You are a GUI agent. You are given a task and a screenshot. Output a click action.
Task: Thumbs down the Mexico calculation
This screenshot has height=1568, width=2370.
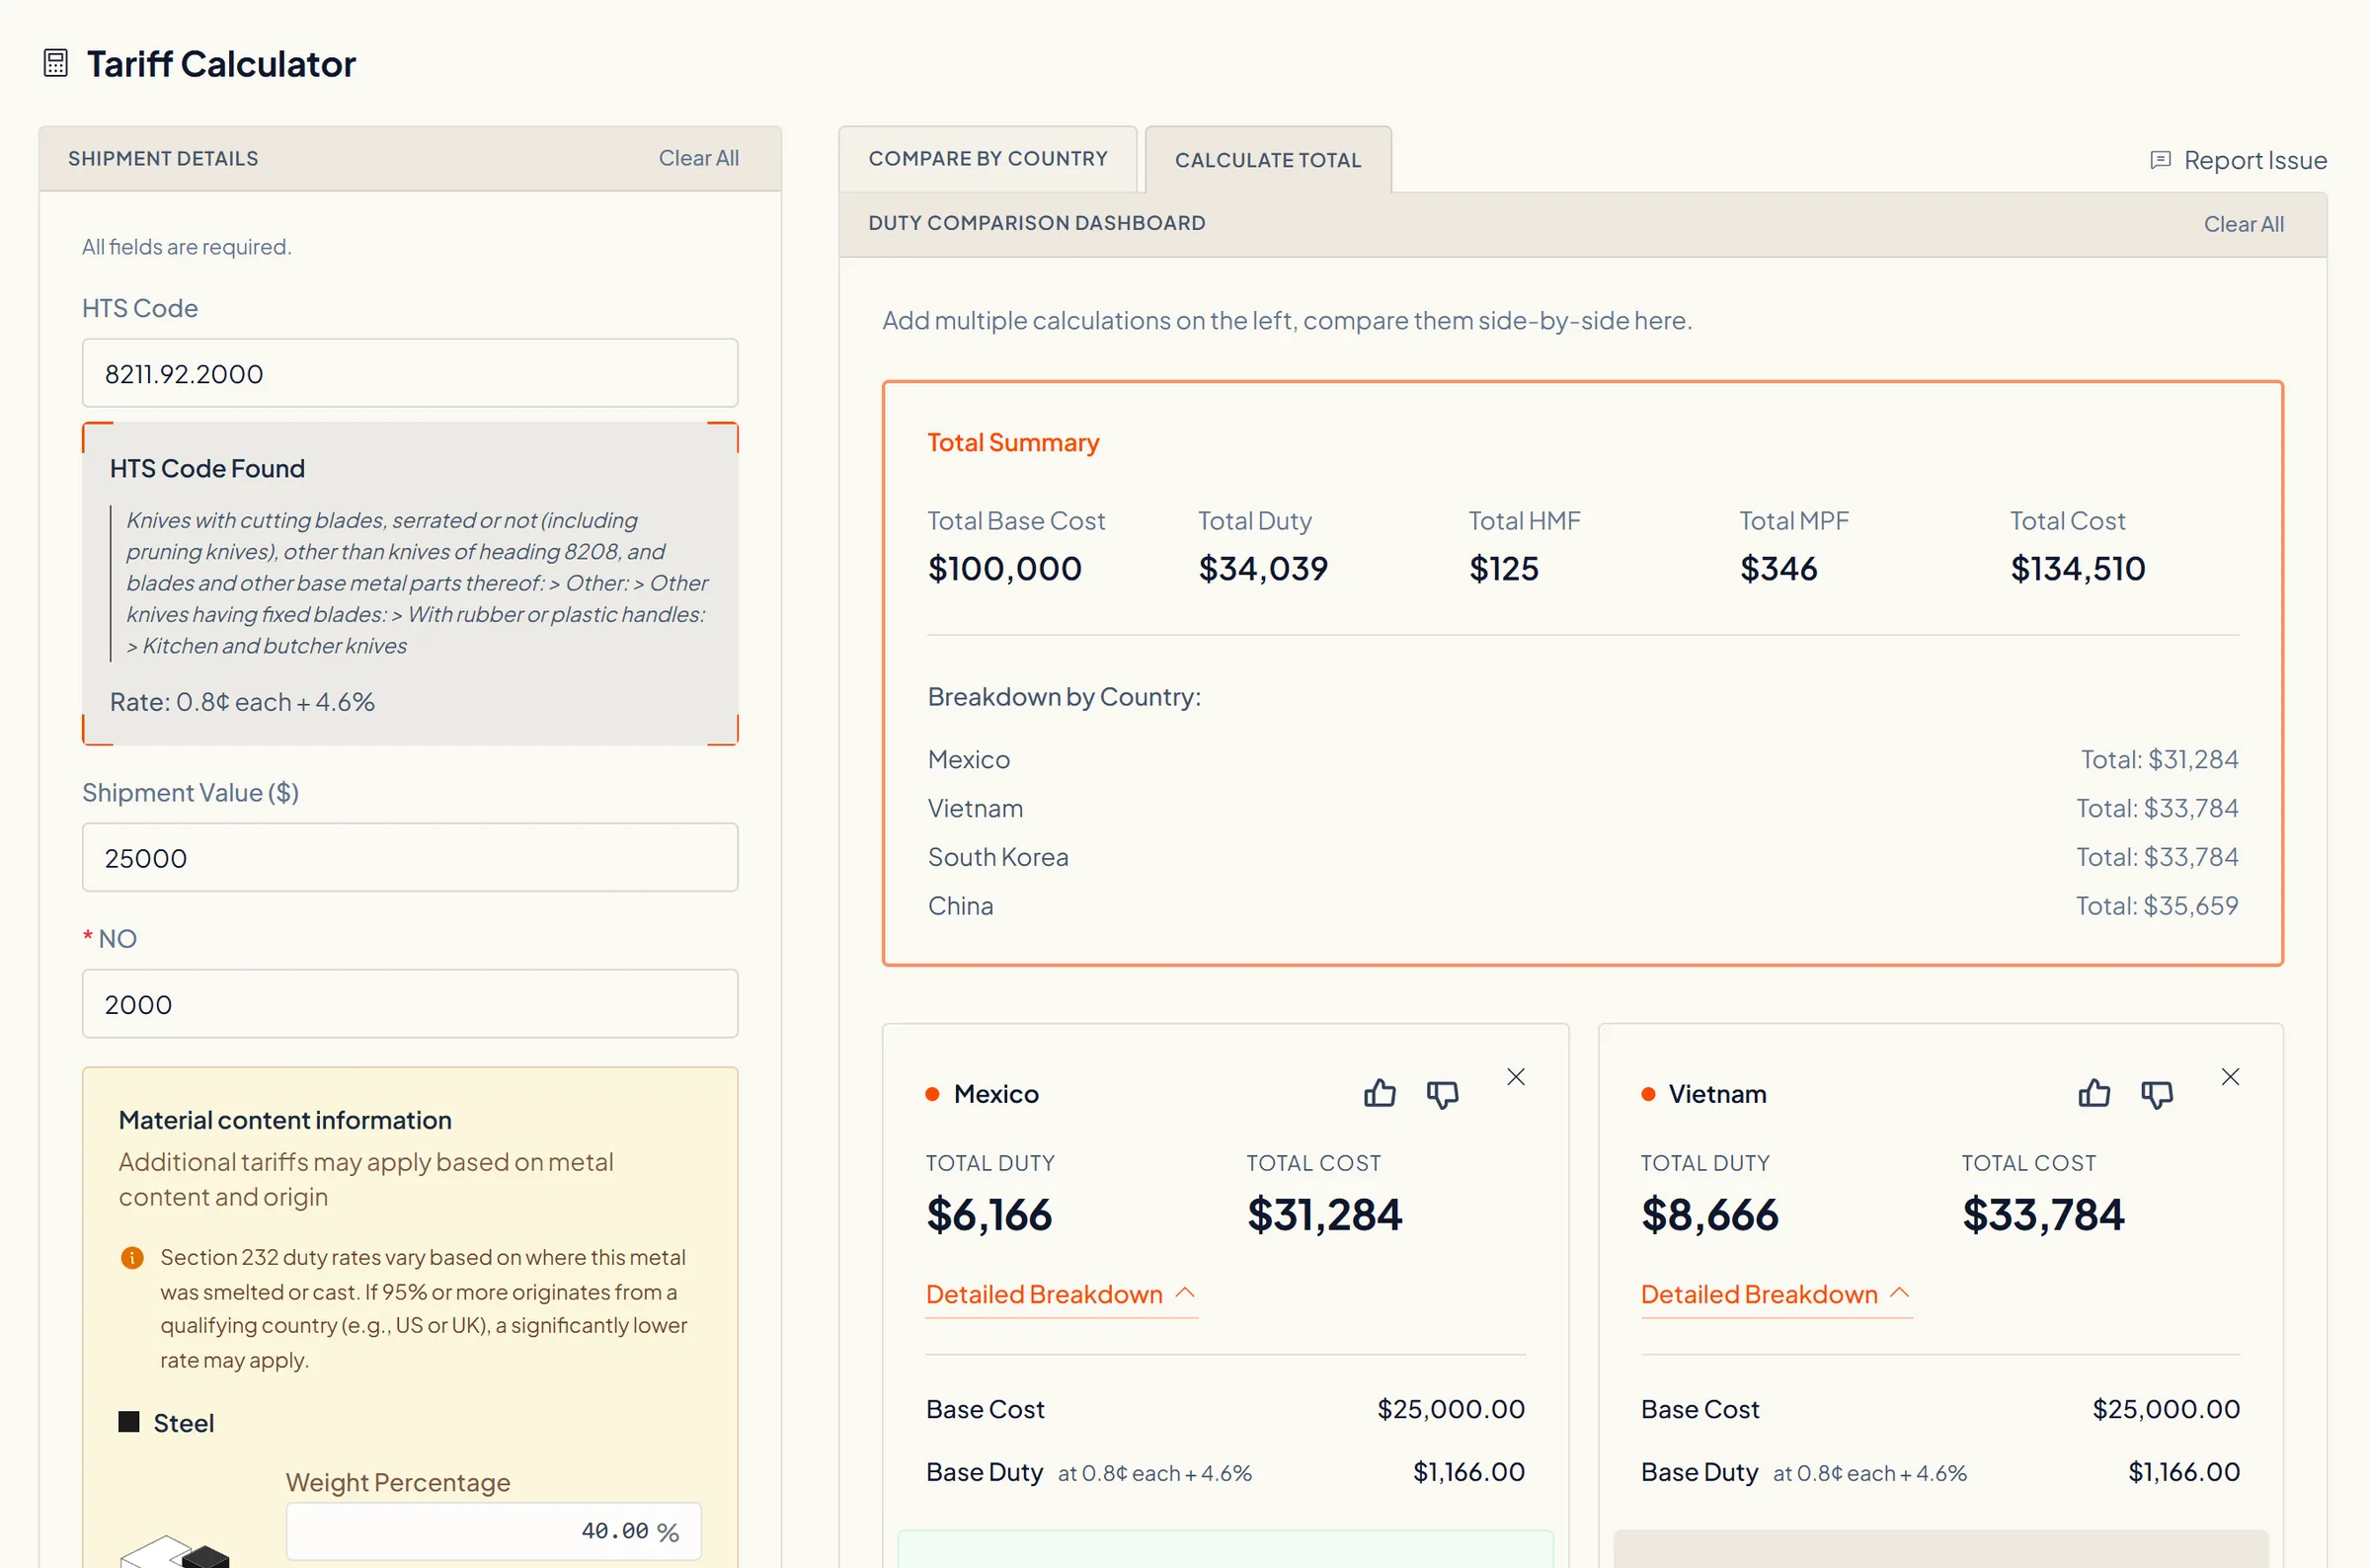[1442, 1094]
